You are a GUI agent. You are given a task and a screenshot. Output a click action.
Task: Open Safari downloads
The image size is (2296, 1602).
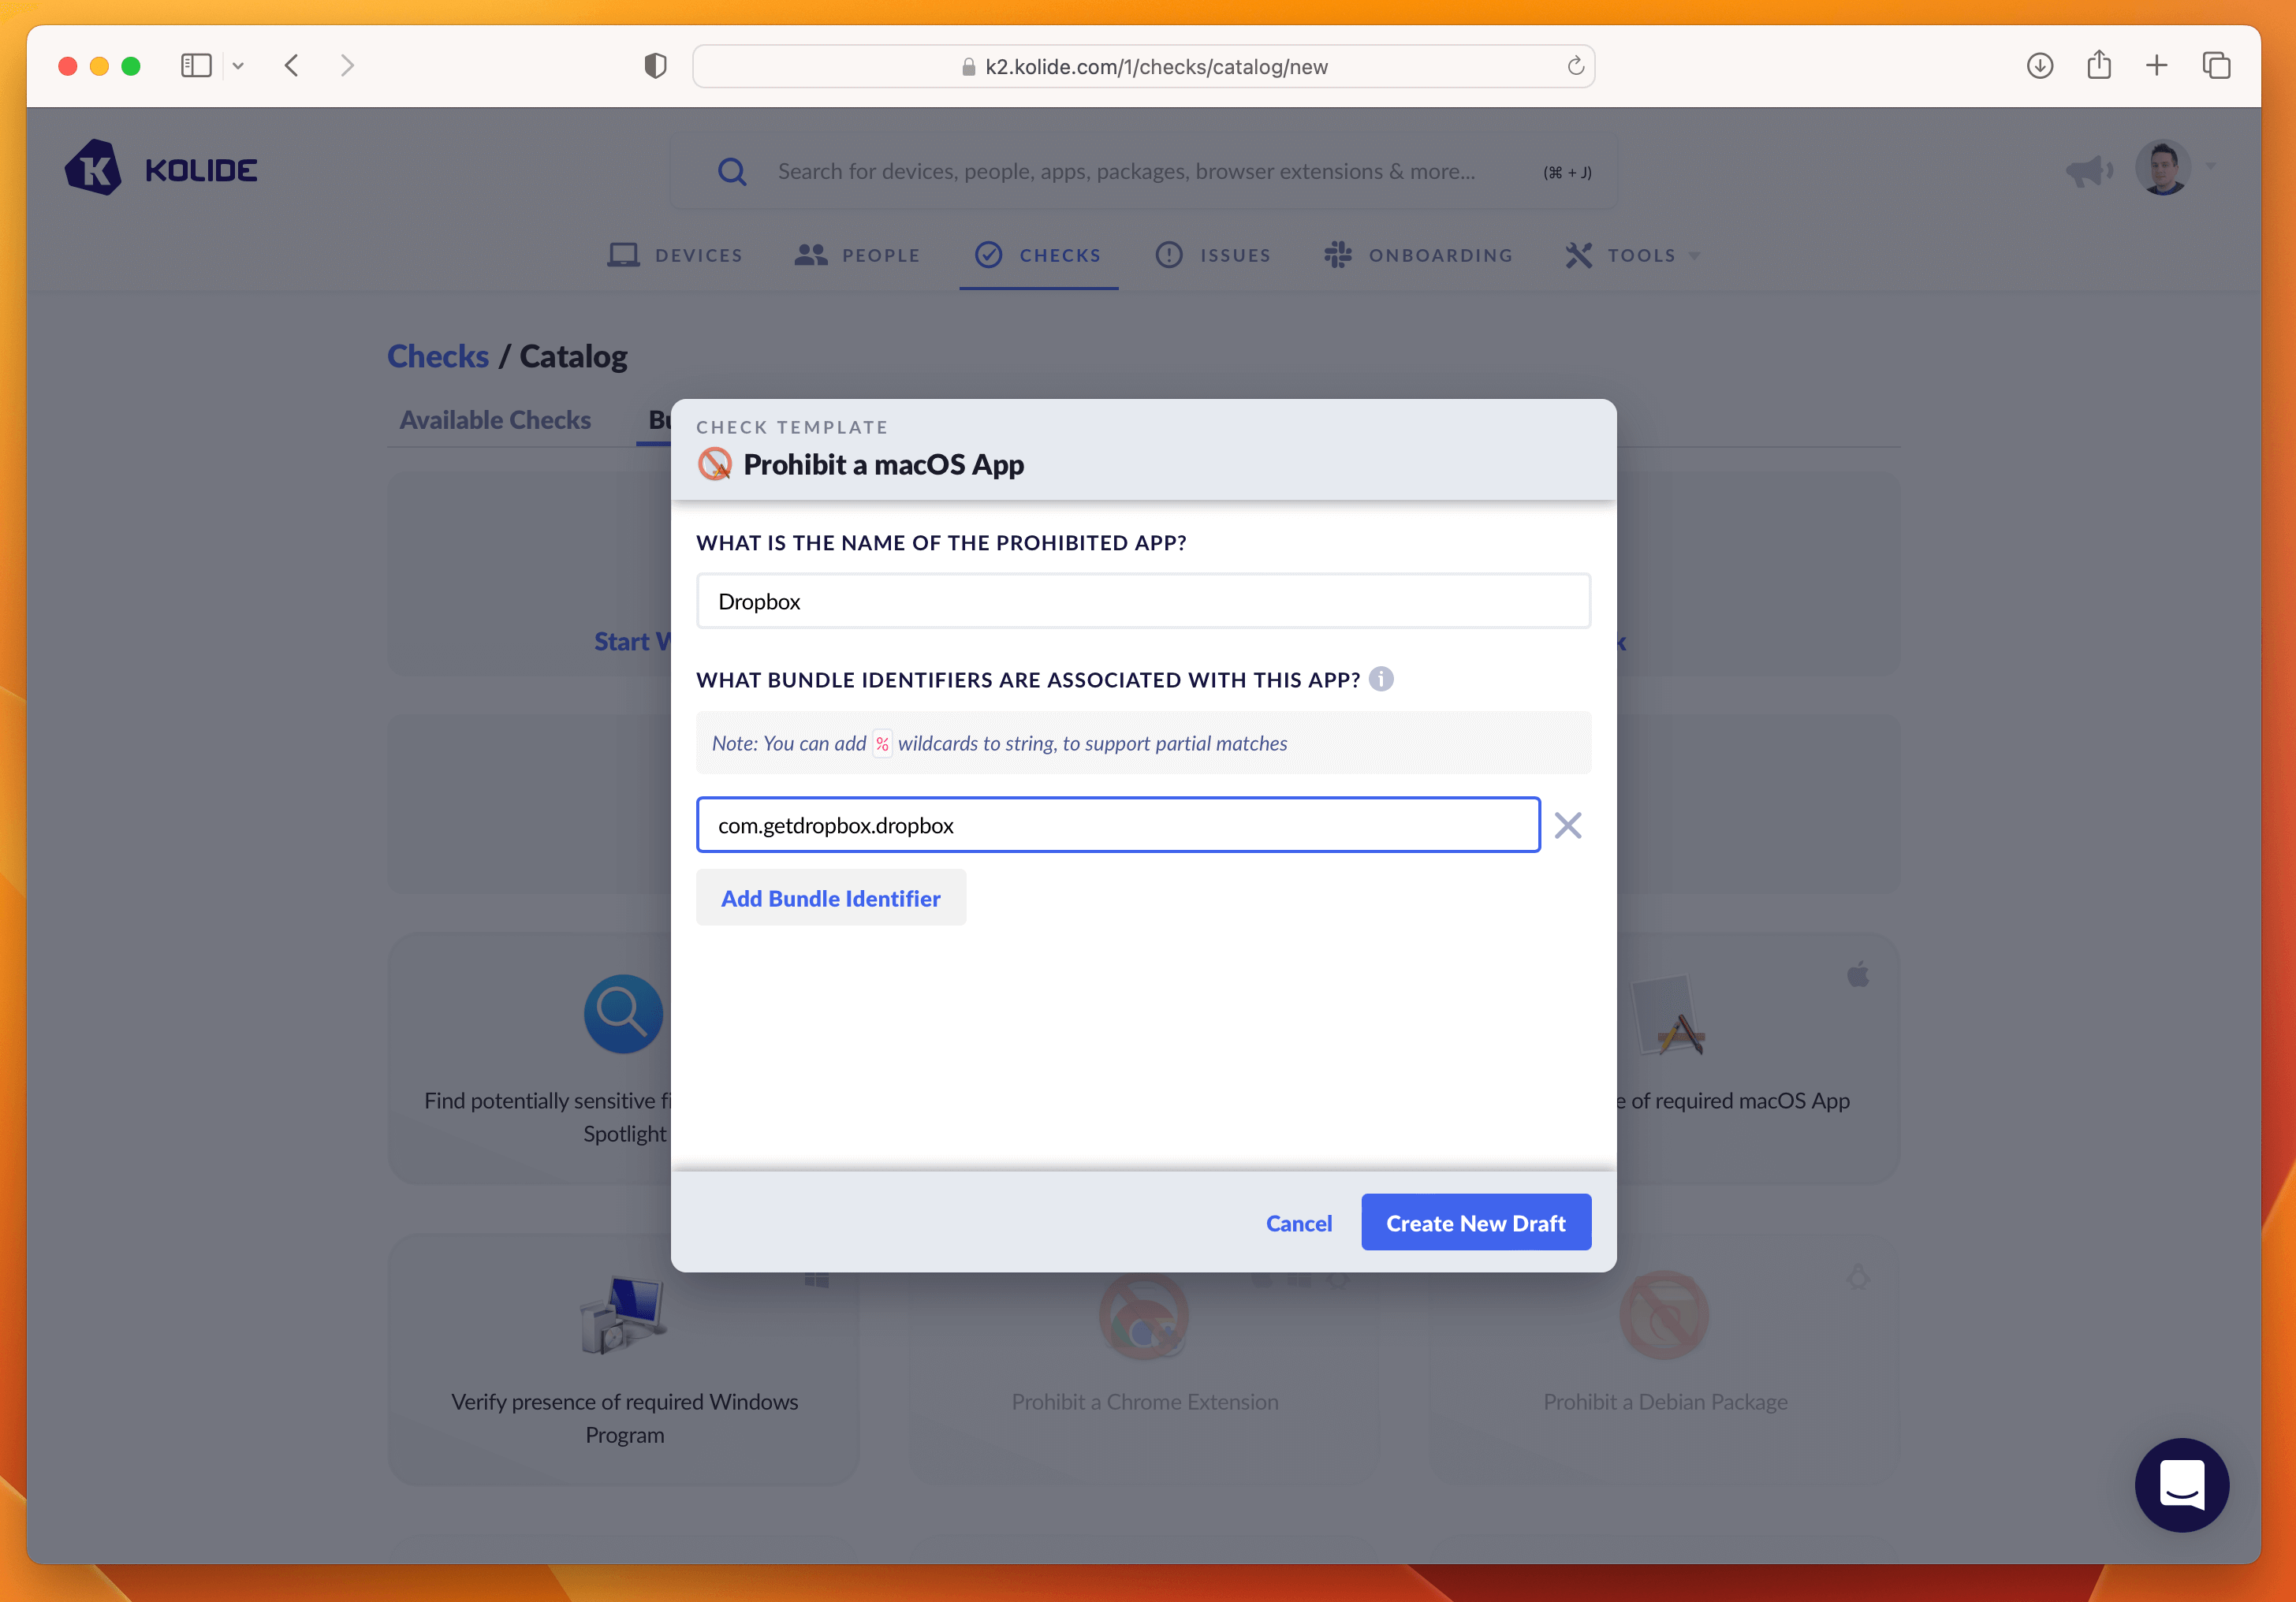point(2040,66)
